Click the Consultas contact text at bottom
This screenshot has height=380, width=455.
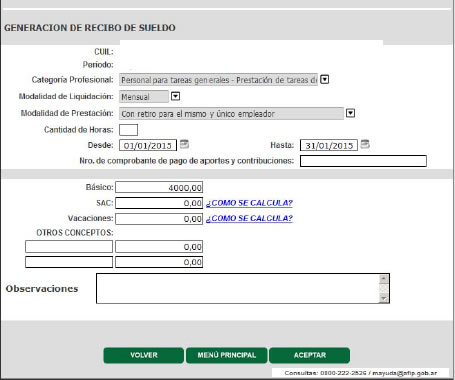click(361, 373)
